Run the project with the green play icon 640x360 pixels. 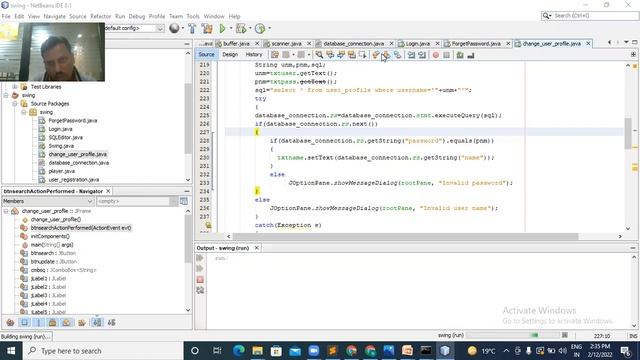tap(222, 28)
